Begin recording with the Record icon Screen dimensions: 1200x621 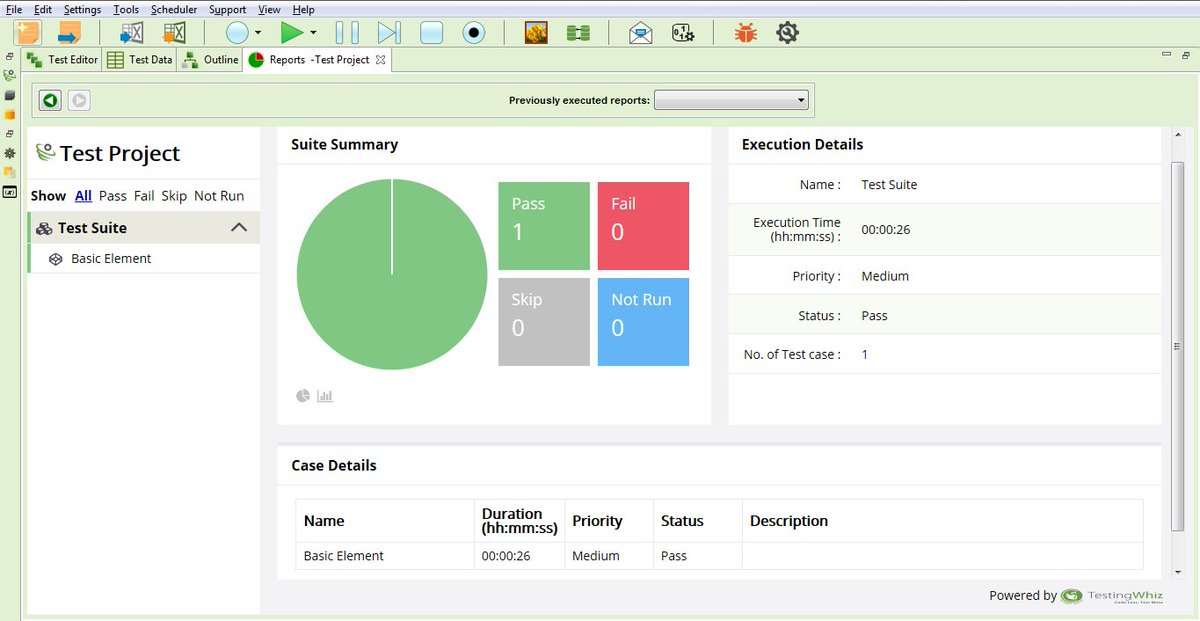472,32
